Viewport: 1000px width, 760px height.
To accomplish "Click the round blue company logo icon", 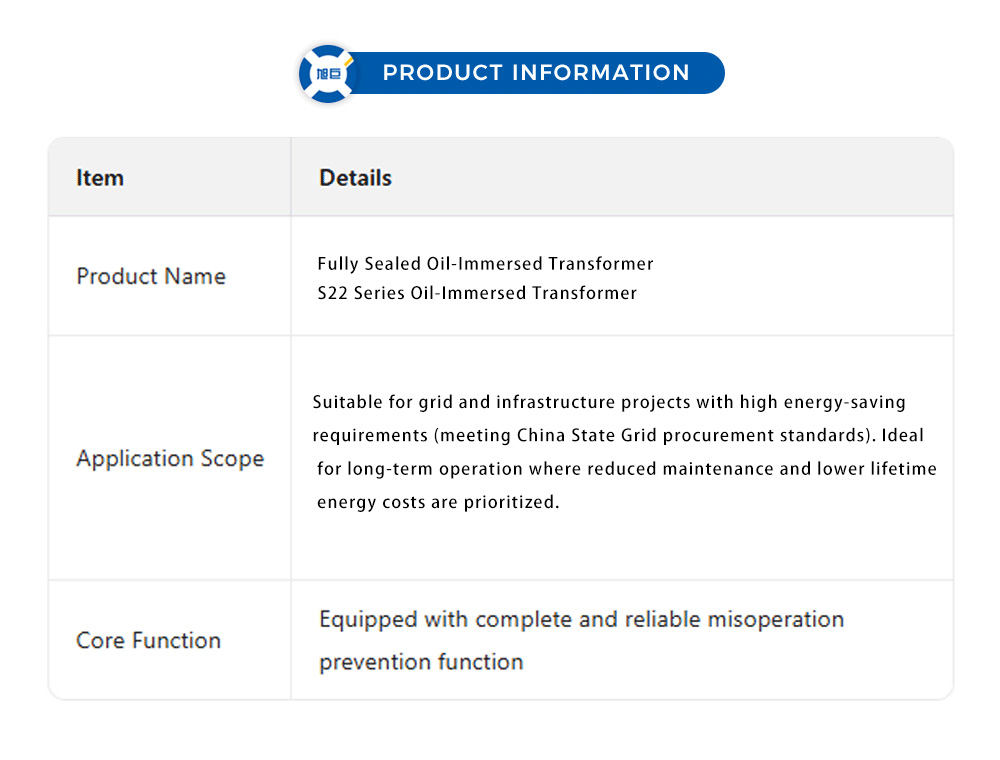I will coord(328,74).
